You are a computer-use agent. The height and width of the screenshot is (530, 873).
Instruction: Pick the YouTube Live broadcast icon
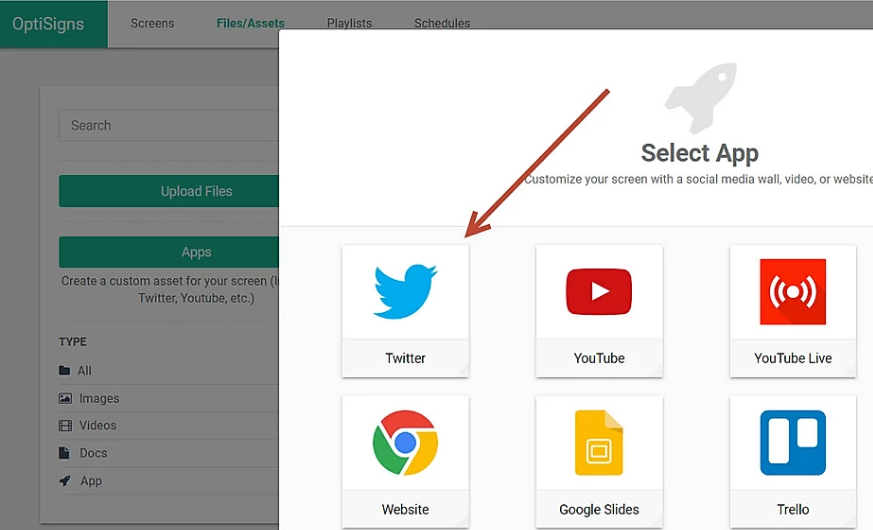click(x=792, y=291)
